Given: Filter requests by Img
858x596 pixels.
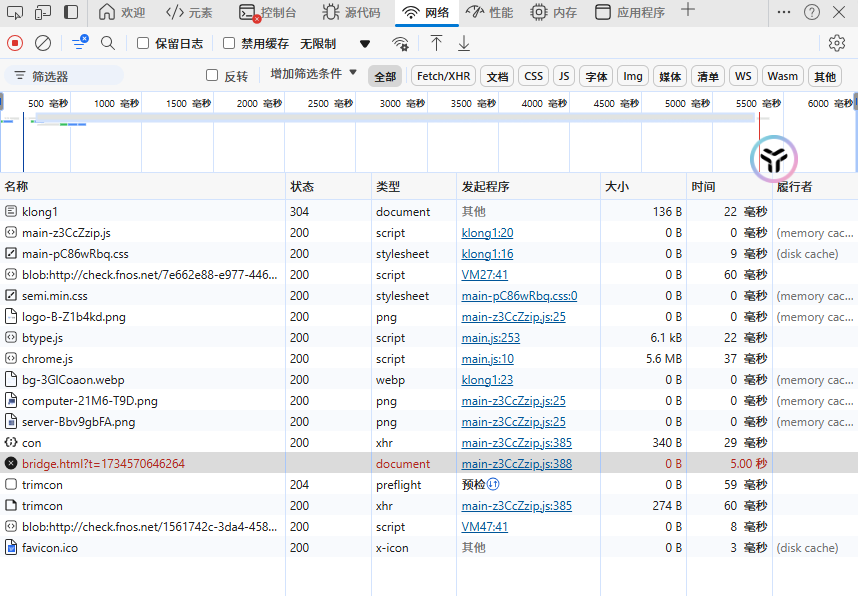Looking at the screenshot, I should 633,76.
